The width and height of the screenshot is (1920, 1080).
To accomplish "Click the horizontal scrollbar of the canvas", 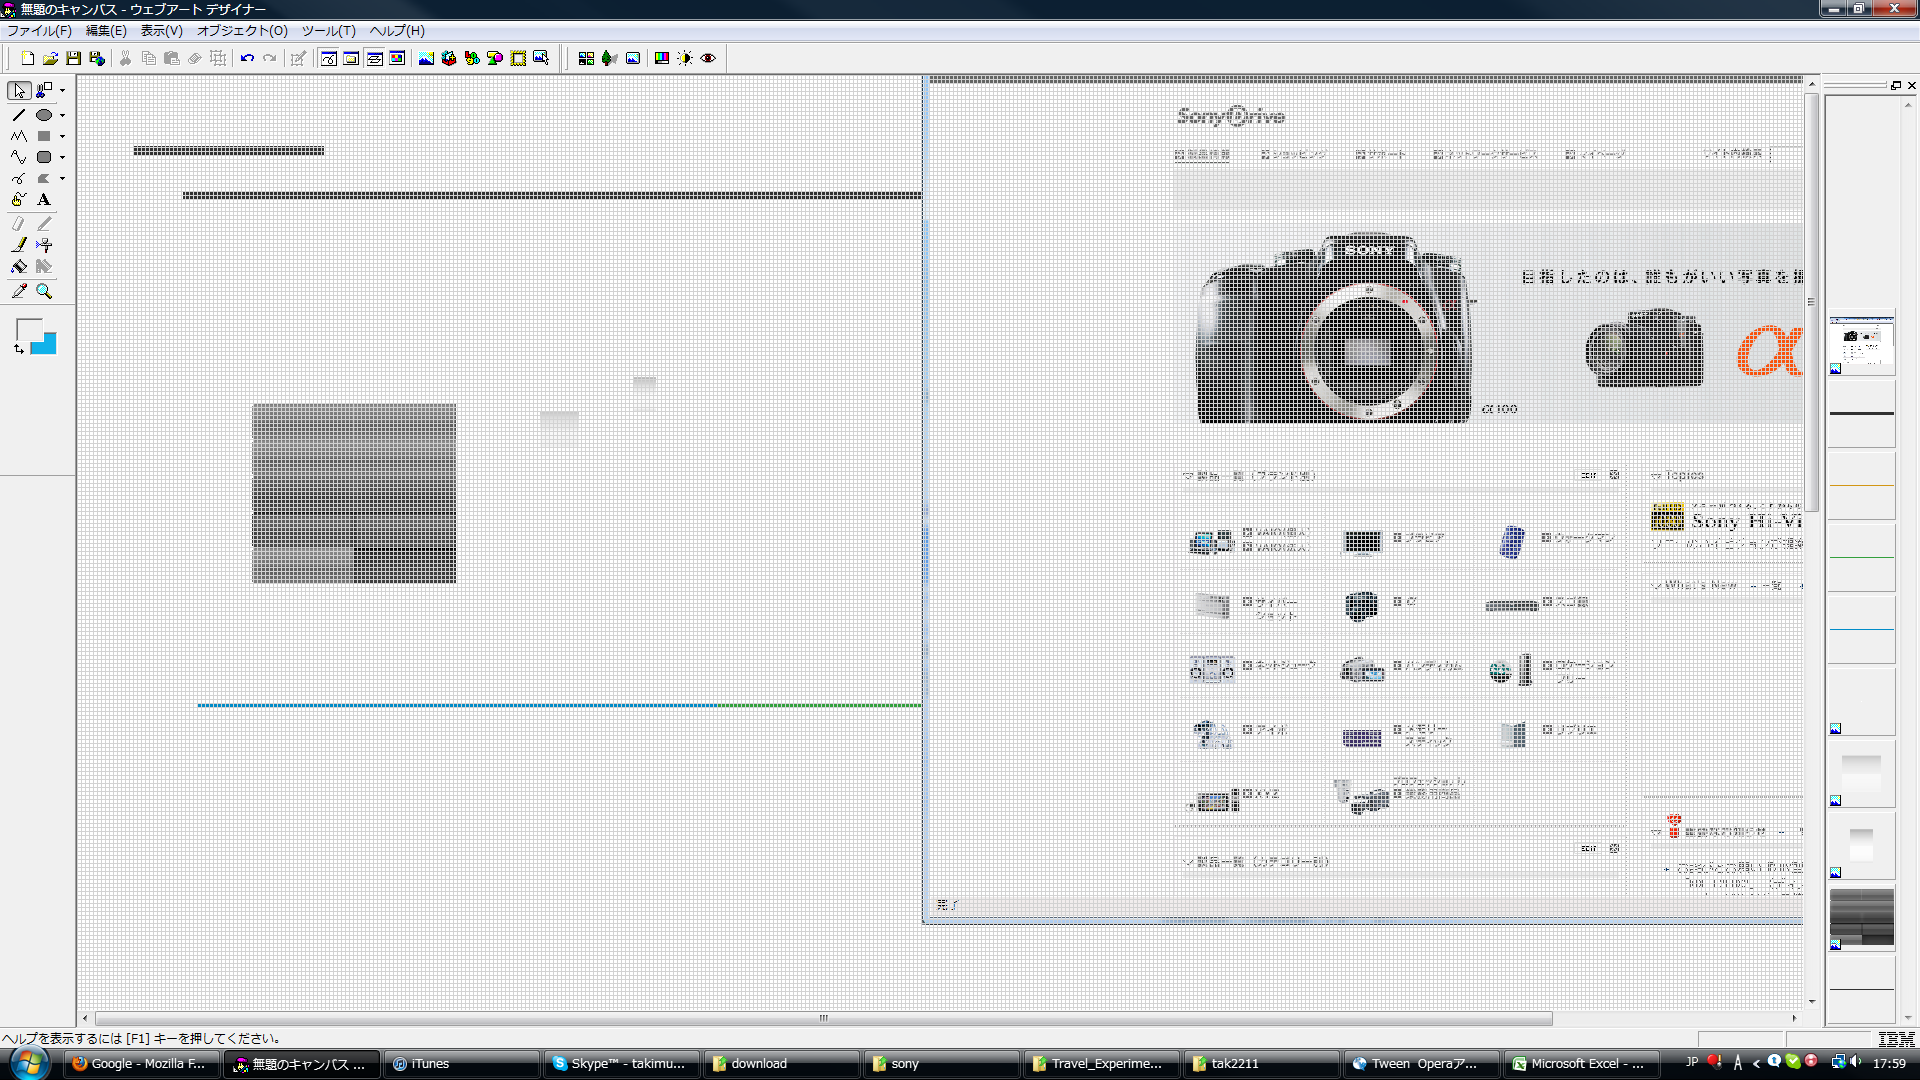I will pos(824,1018).
